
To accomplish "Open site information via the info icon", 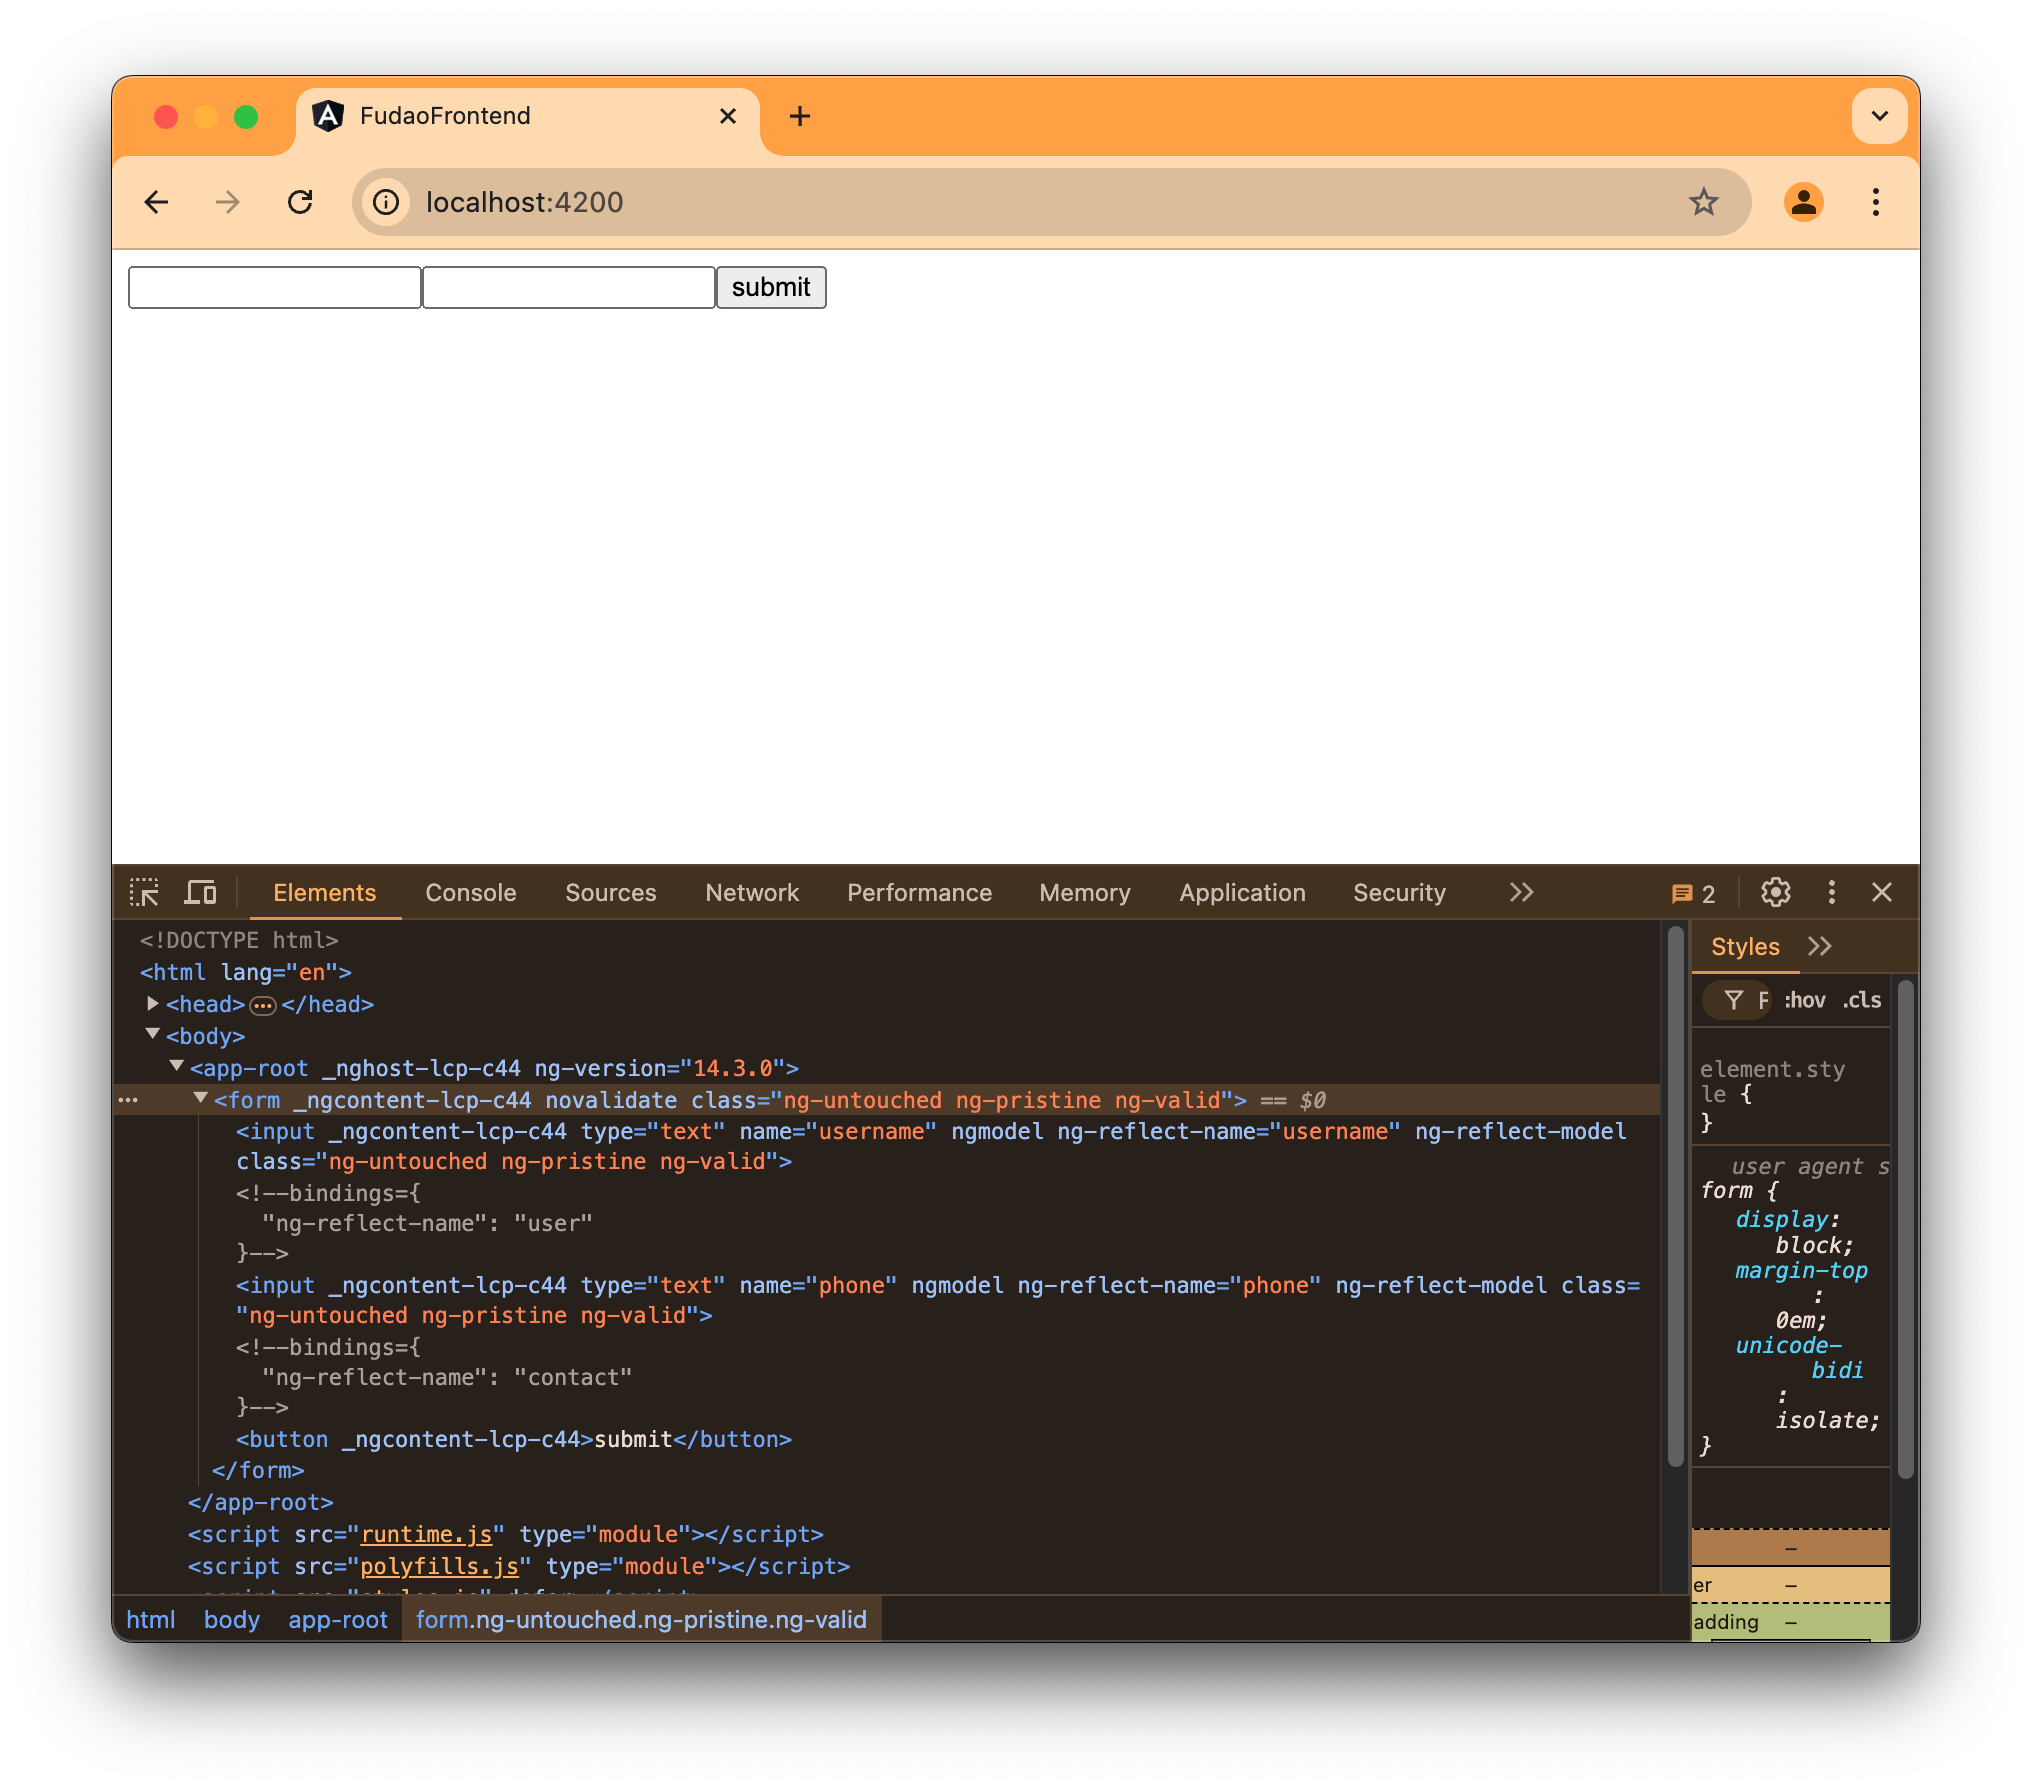I will [386, 202].
